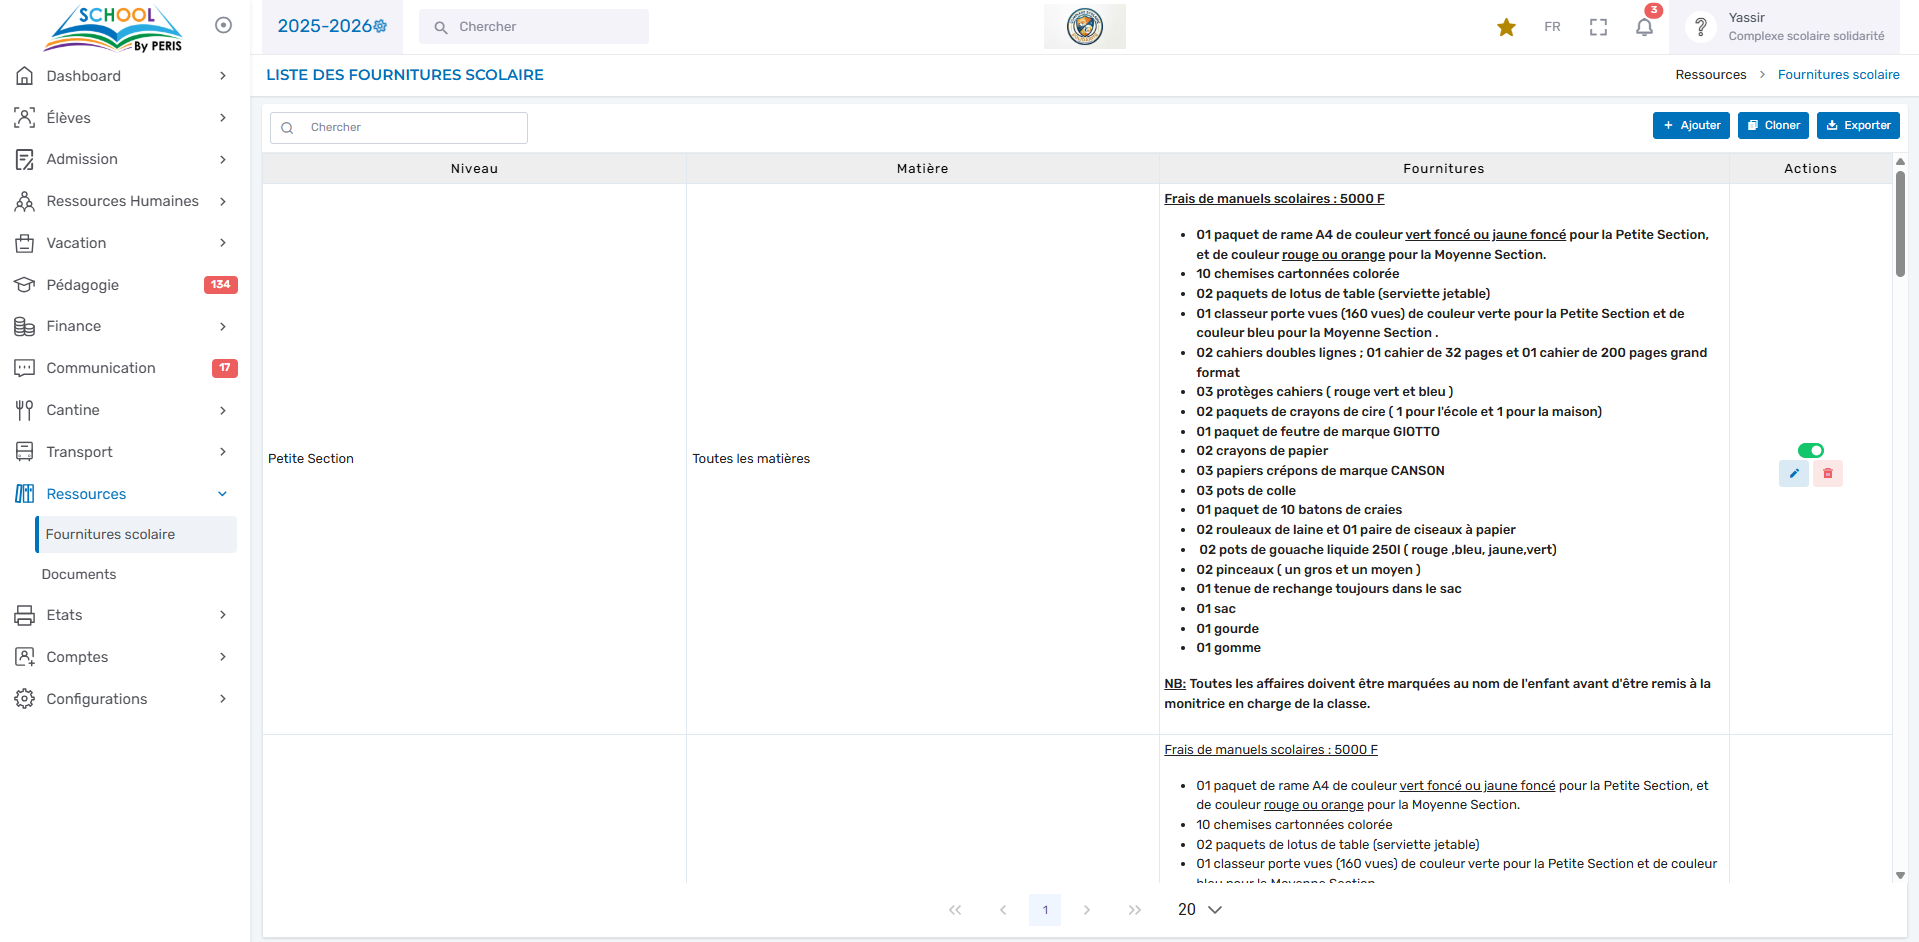Edit the Petite Section row with the pencil icon

coord(1794,473)
